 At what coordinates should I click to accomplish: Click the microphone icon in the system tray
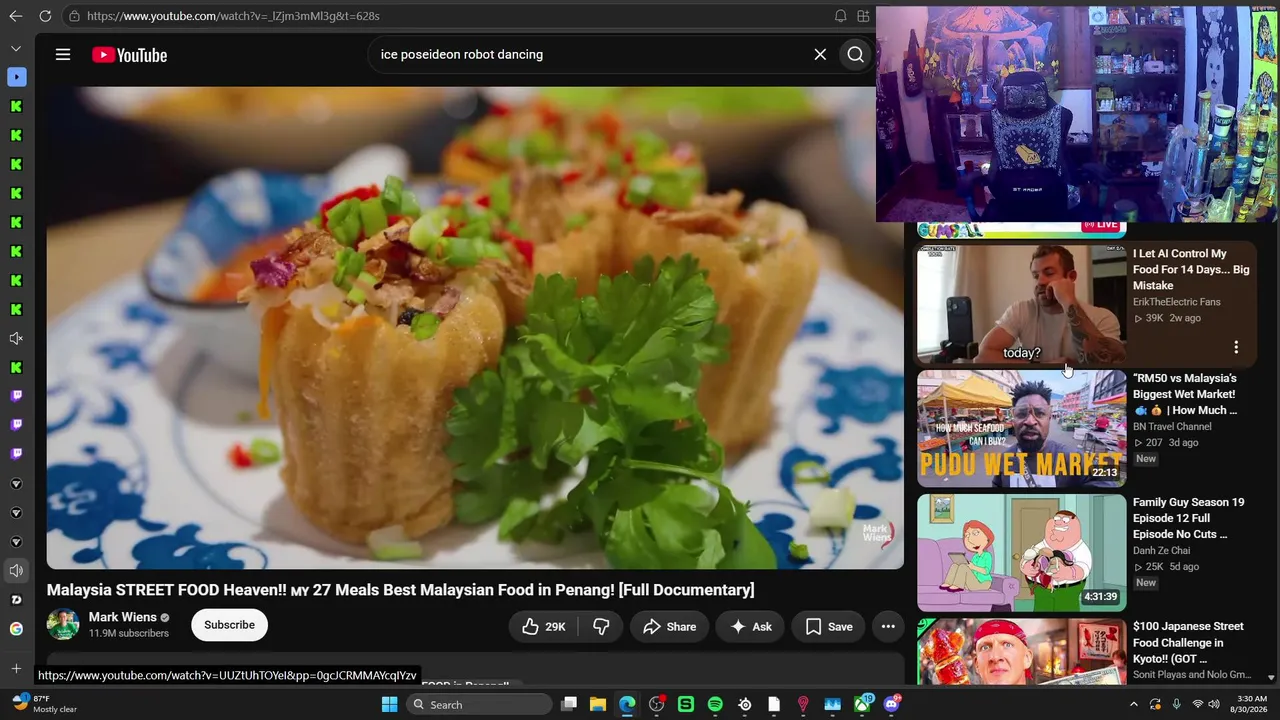pyautogui.click(x=1177, y=705)
